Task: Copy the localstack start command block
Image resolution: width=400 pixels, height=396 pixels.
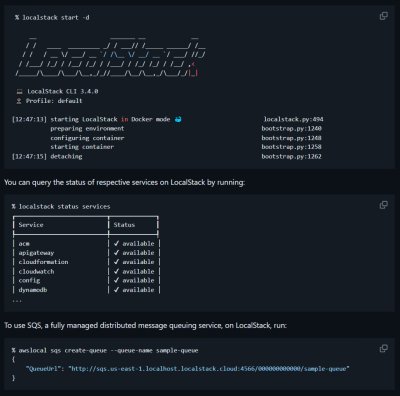Action: point(384,16)
